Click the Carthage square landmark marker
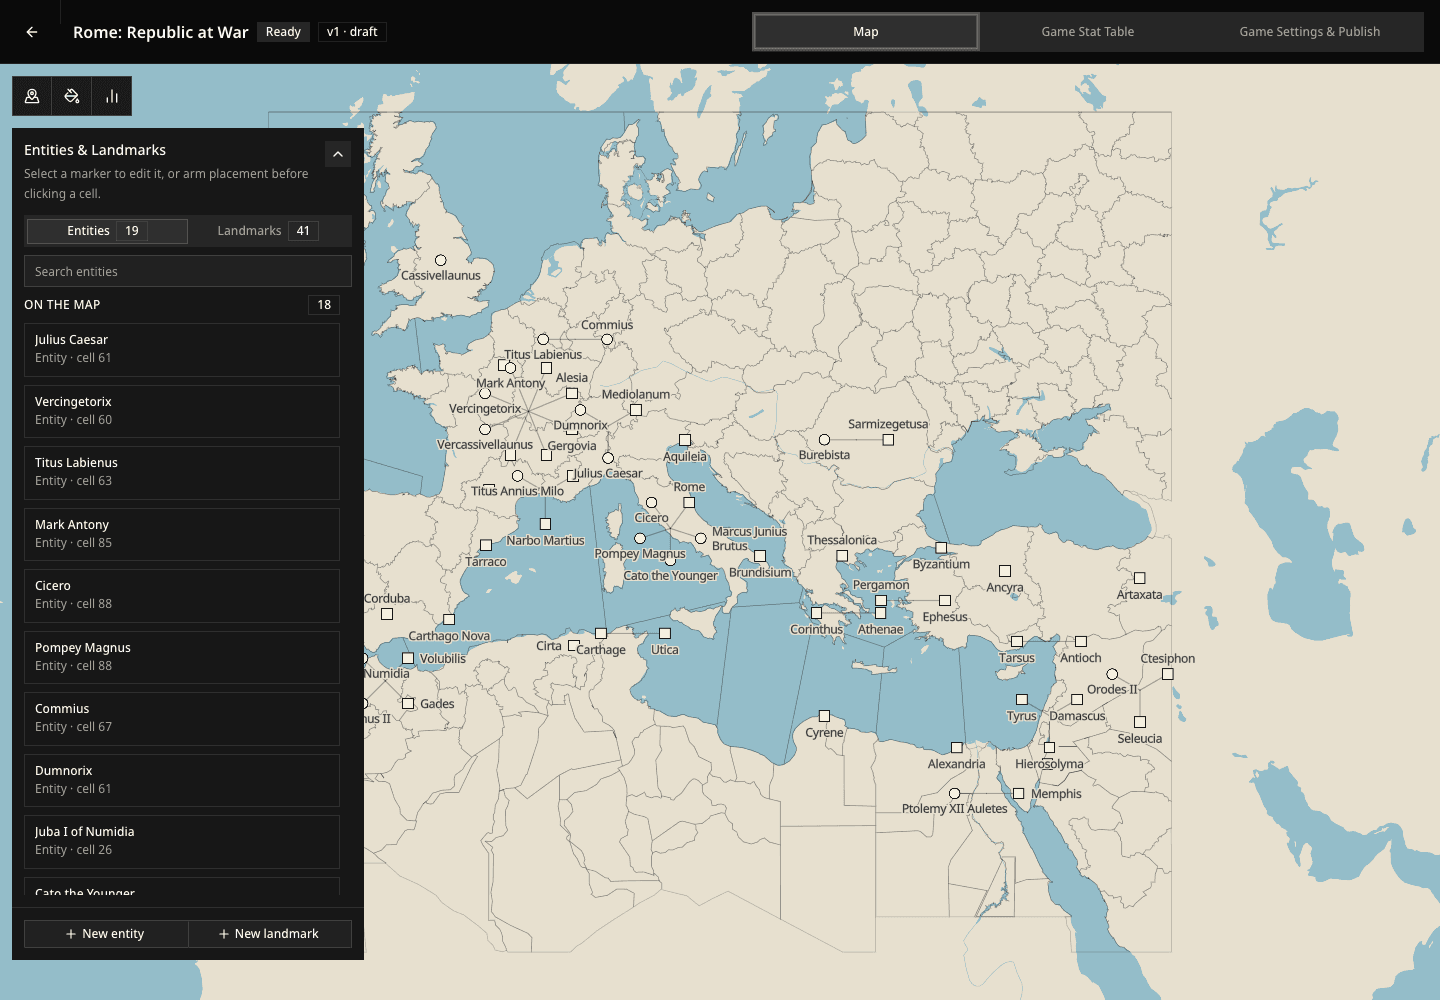 pyautogui.click(x=601, y=633)
